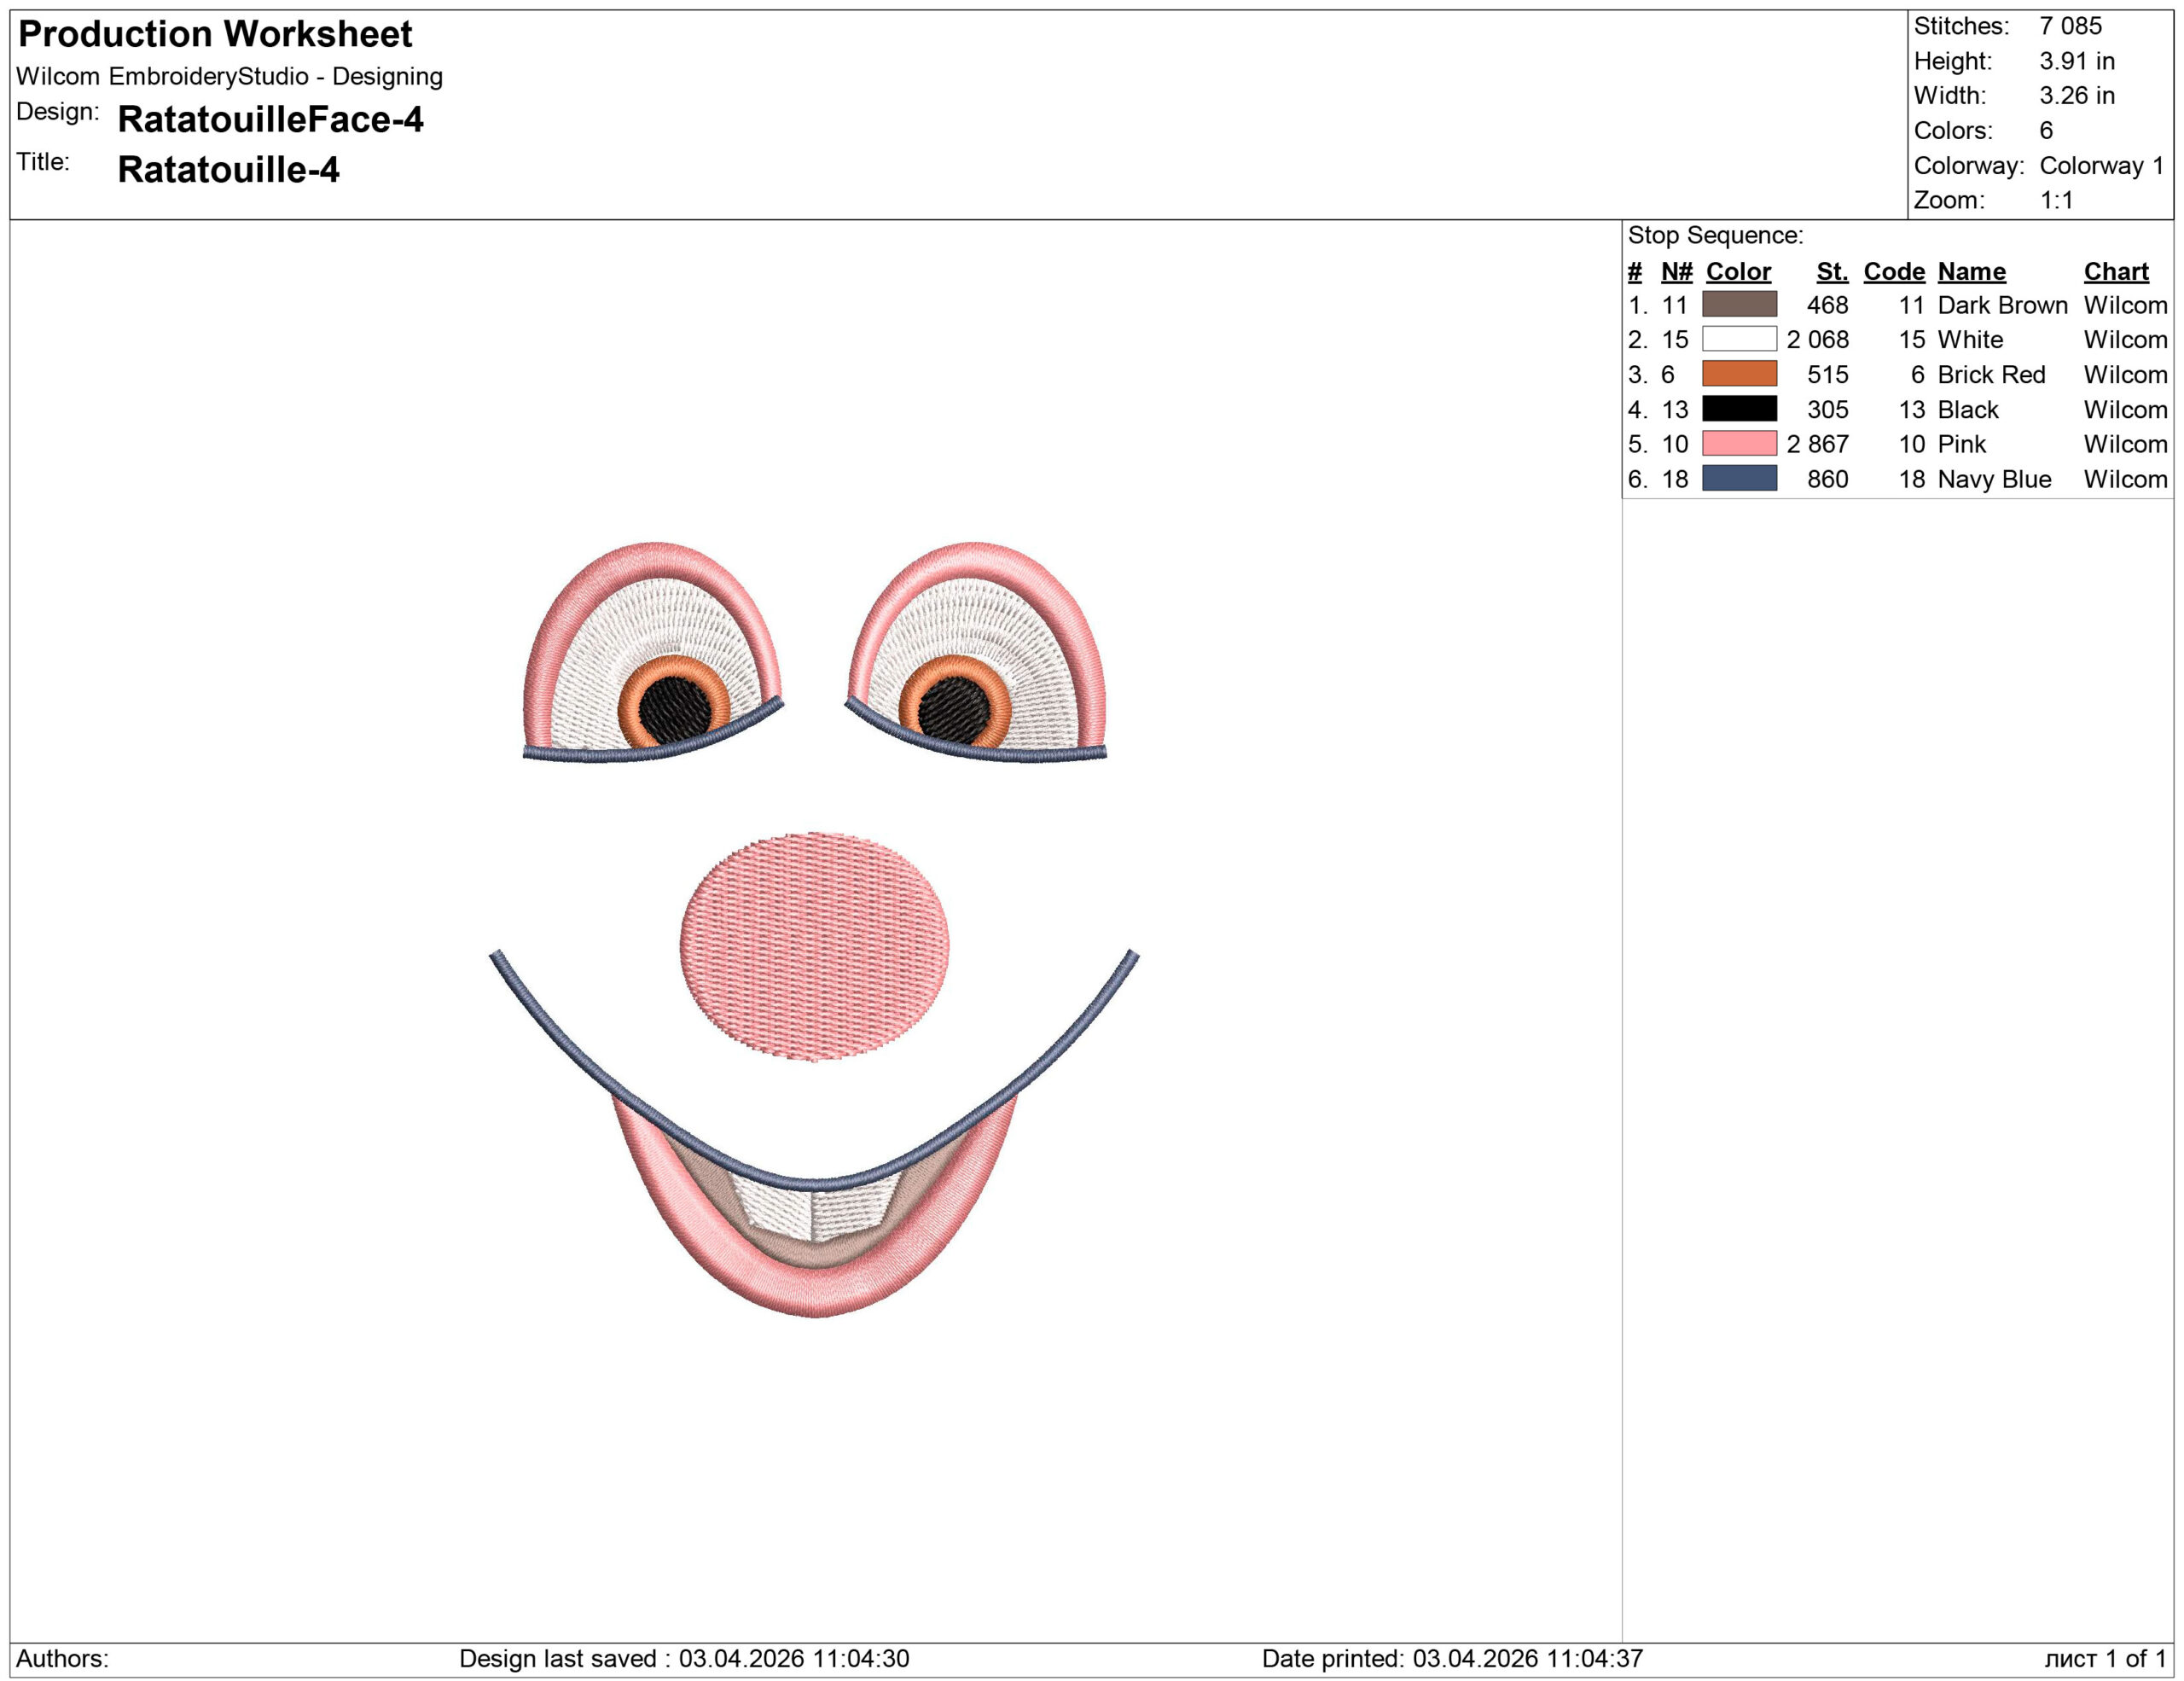
Task: Click the Color column header
Action: (x=1738, y=271)
